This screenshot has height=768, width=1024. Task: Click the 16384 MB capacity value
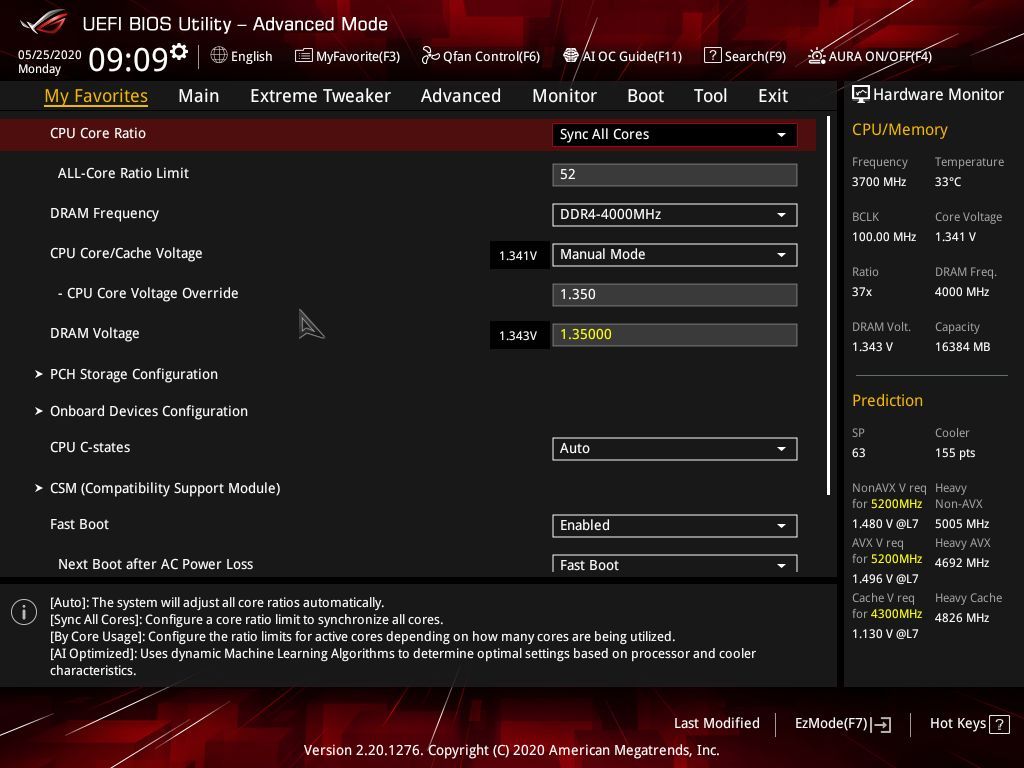pos(963,347)
